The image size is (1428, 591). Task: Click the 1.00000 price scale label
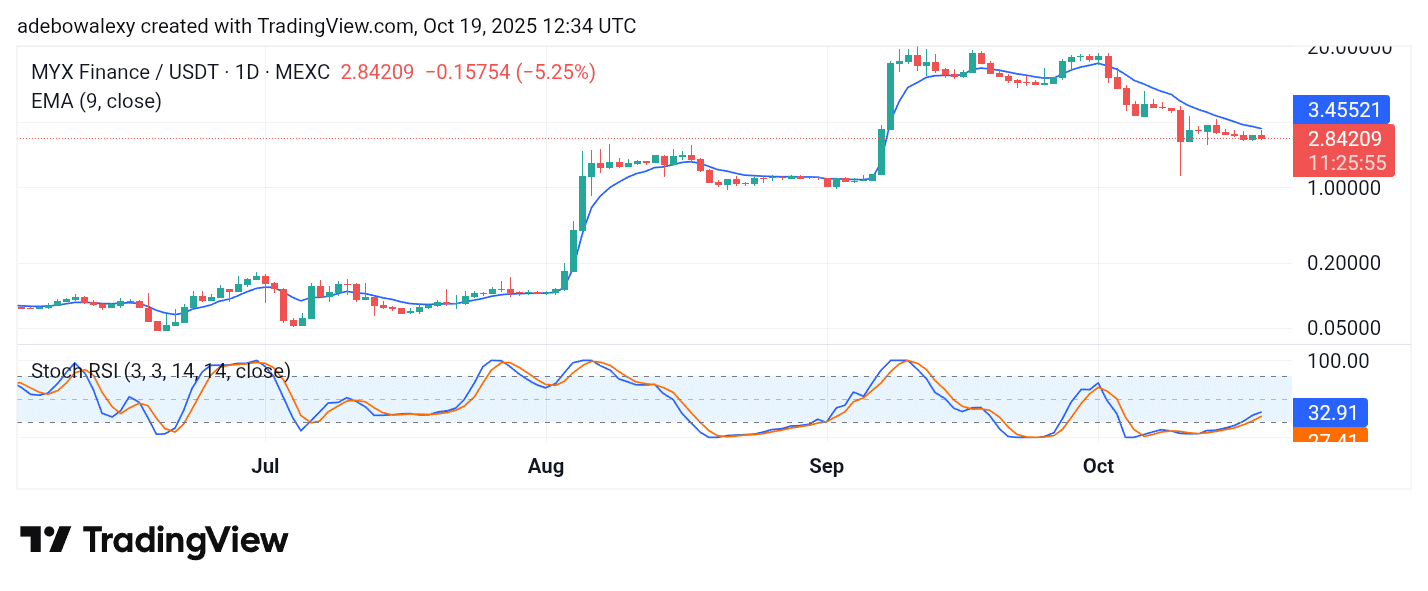point(1345,187)
